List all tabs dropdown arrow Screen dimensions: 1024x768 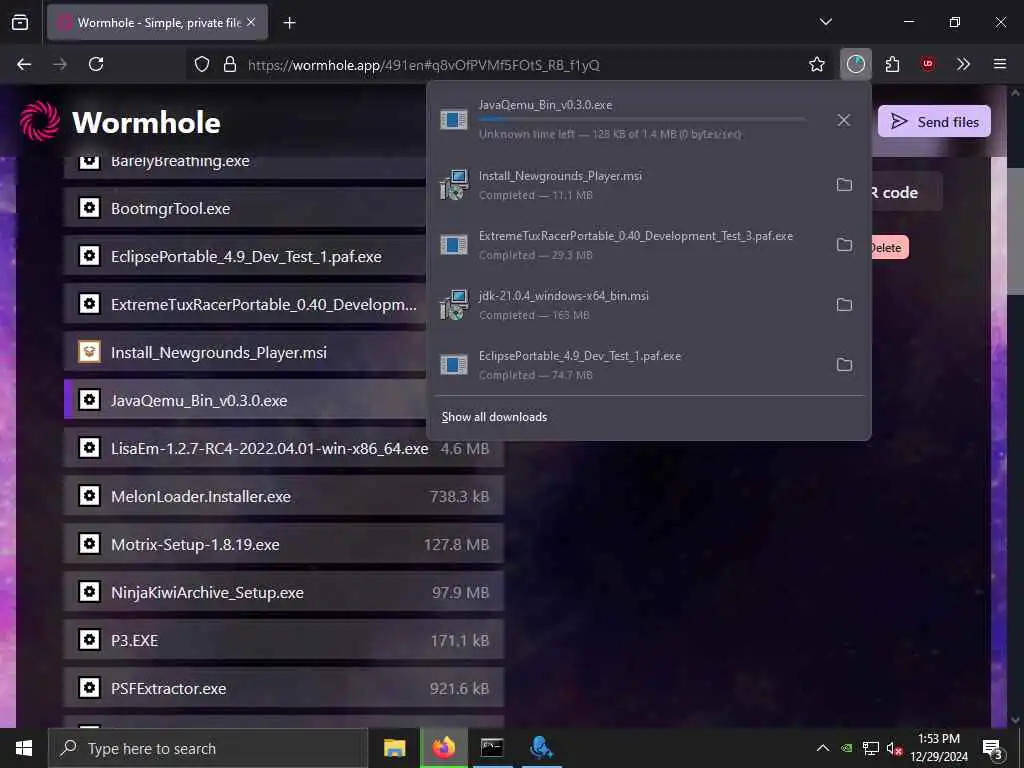point(825,22)
